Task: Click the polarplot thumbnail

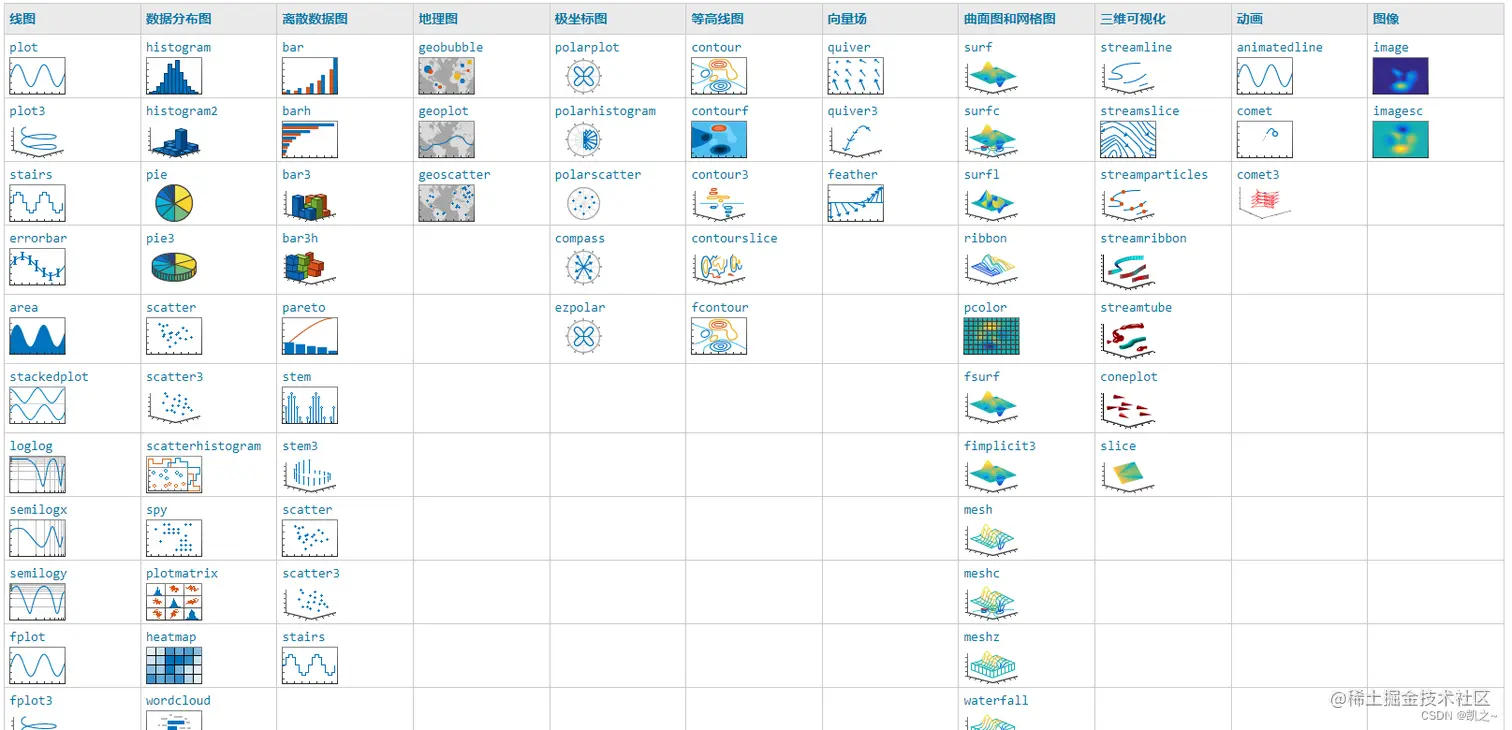Action: click(583, 76)
